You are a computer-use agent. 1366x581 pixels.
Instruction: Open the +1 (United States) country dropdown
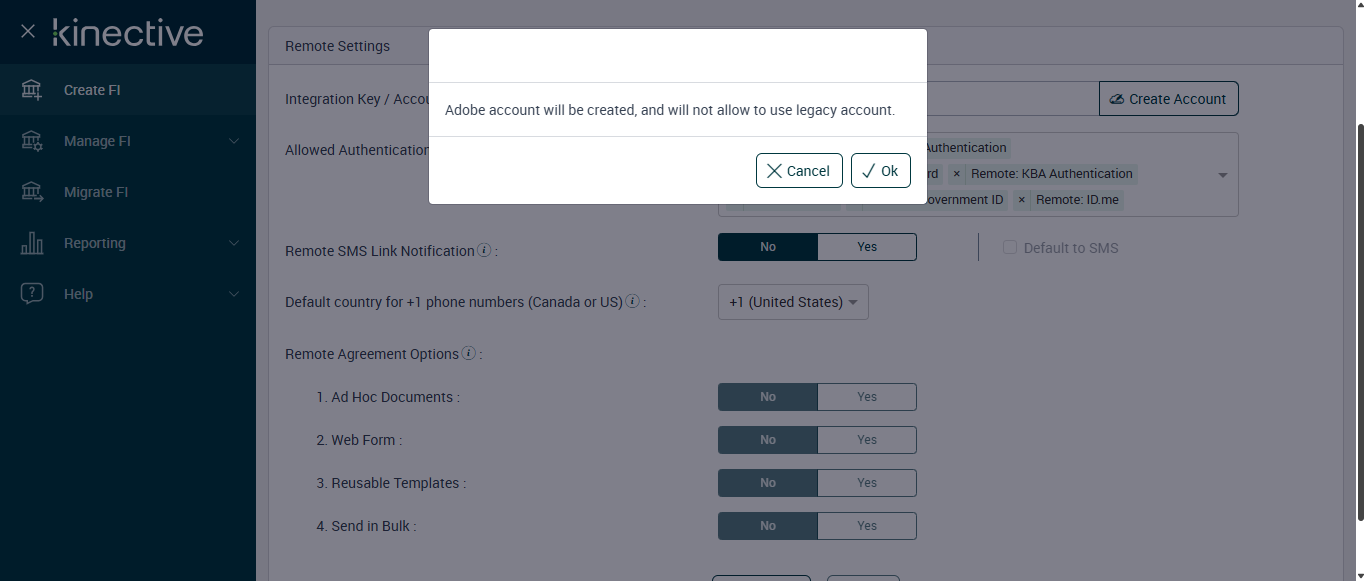(793, 302)
